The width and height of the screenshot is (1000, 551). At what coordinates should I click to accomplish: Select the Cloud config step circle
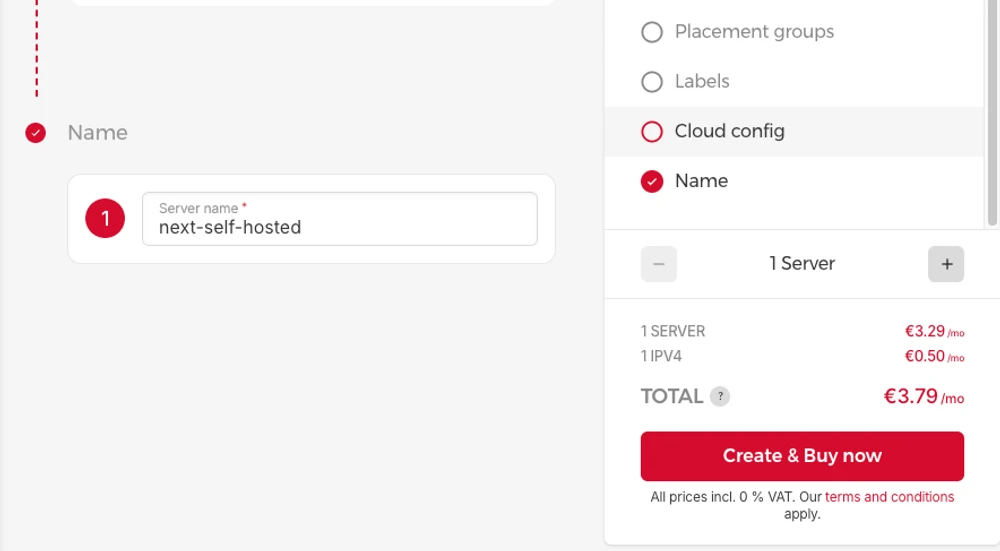pos(652,131)
